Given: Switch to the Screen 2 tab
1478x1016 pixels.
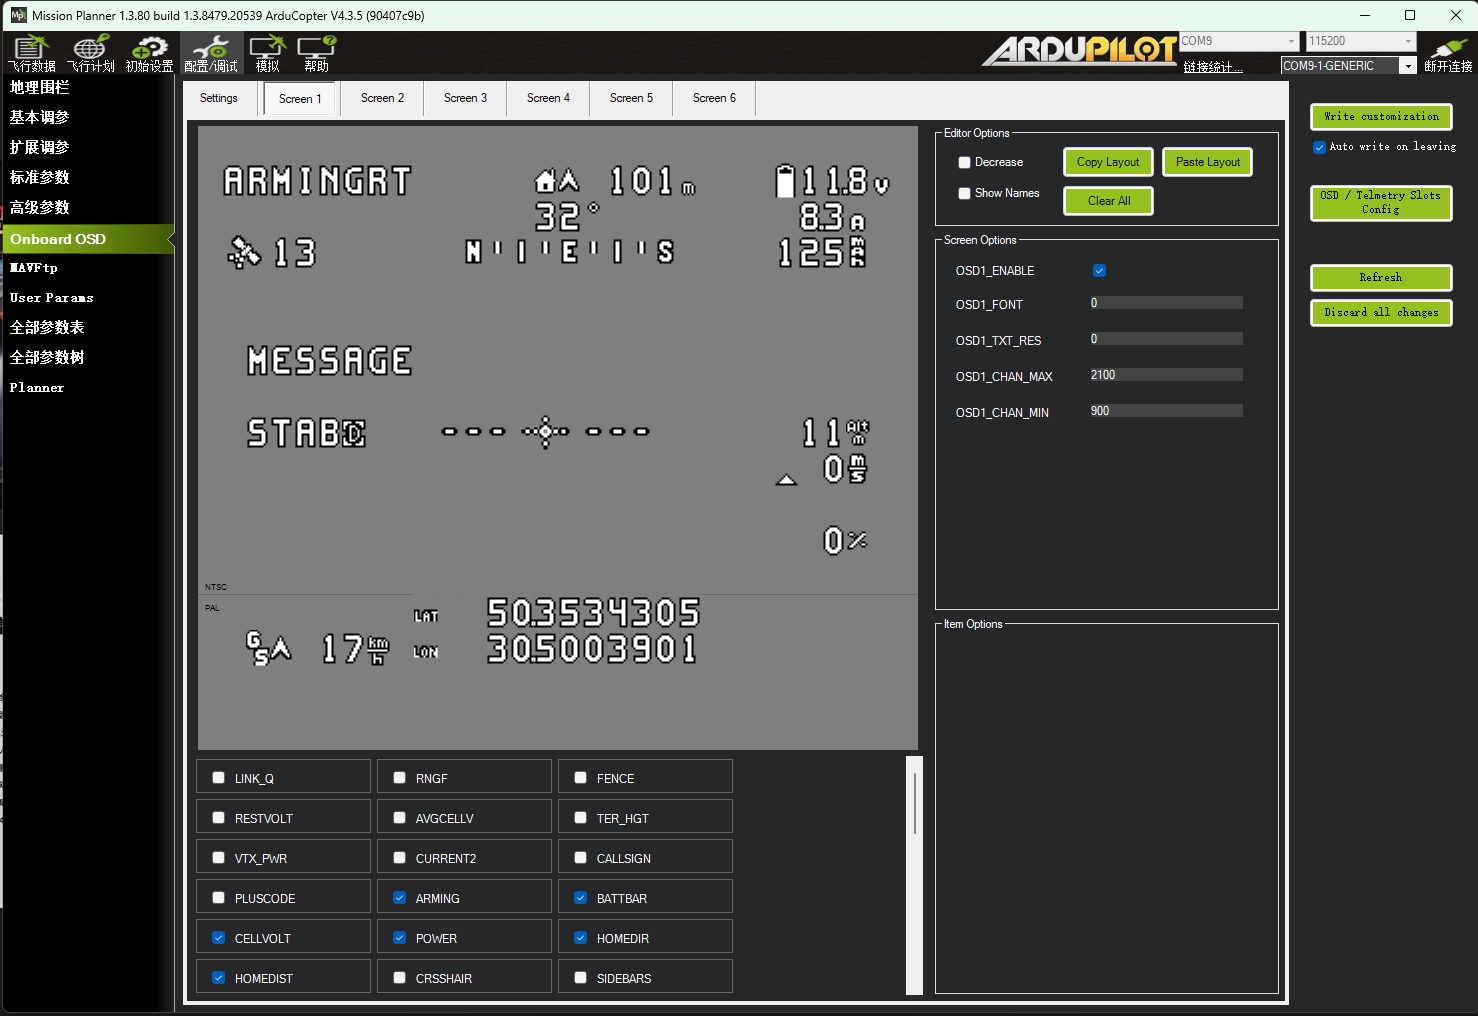Looking at the screenshot, I should pos(382,98).
